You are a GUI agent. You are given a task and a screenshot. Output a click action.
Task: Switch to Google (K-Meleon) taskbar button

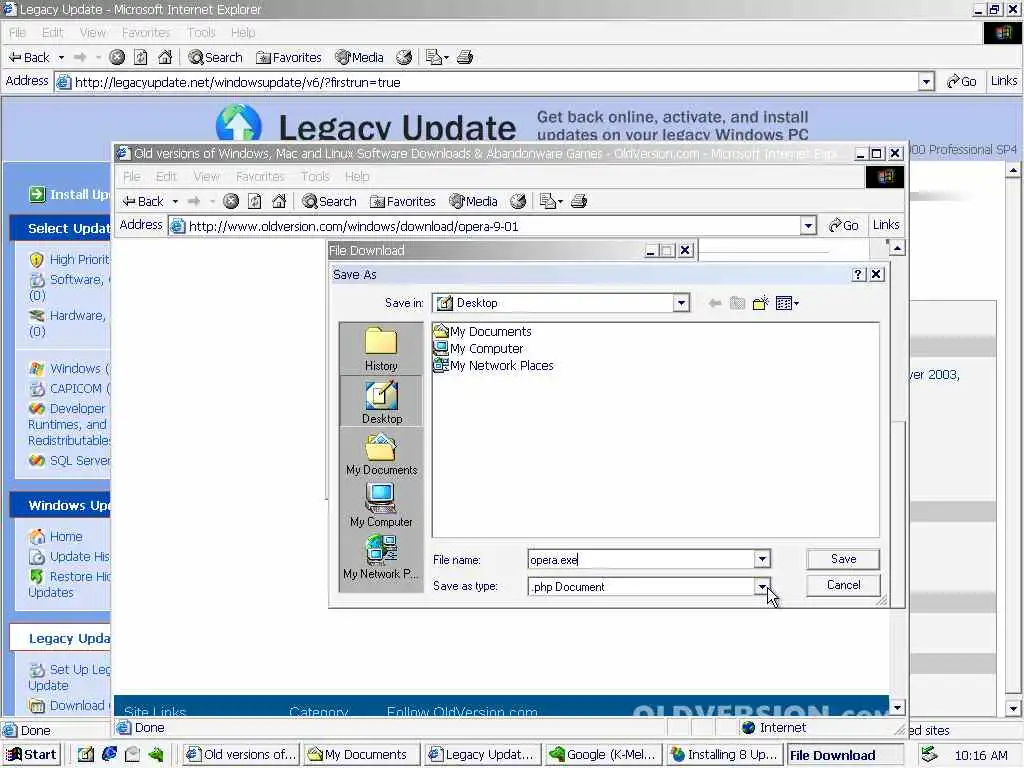(603, 755)
